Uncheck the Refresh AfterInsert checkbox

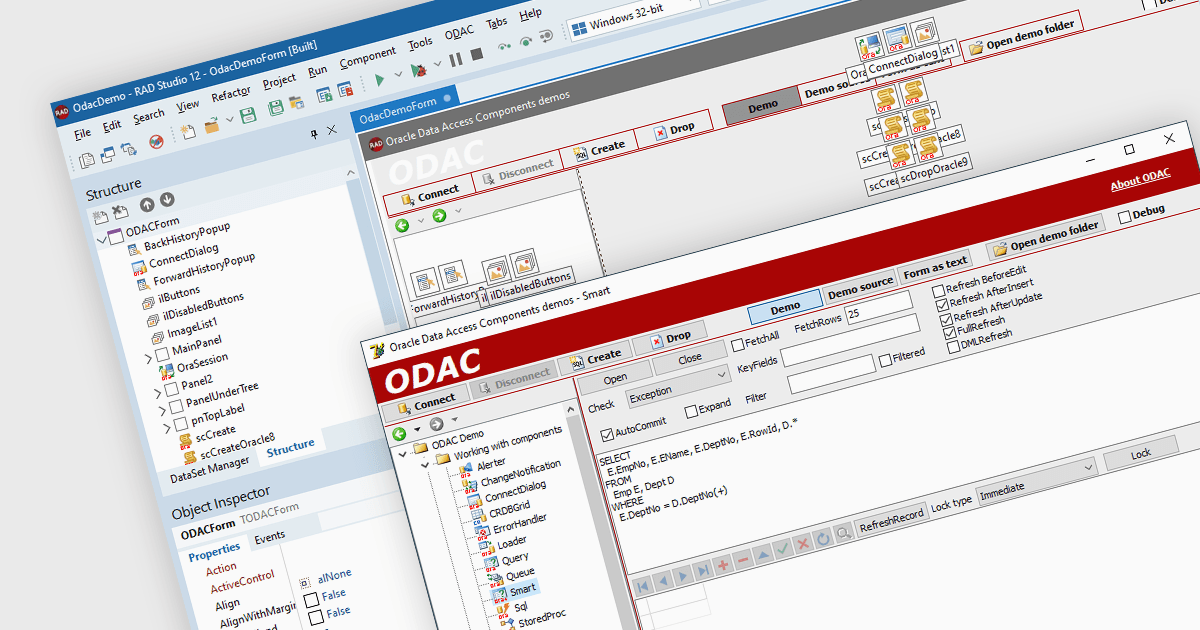point(943,305)
